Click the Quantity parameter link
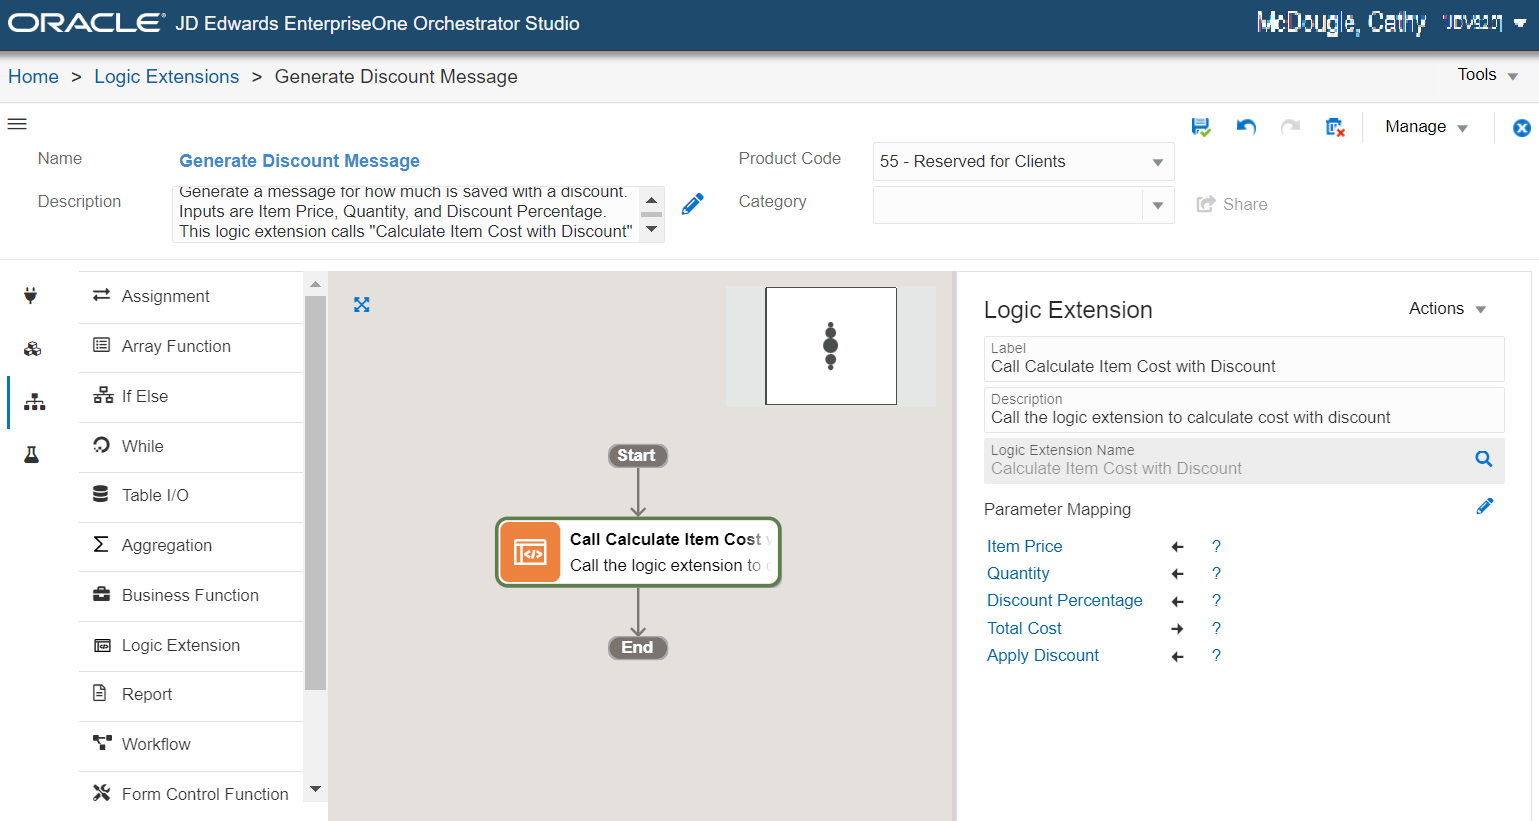1539x821 pixels. tap(1018, 573)
